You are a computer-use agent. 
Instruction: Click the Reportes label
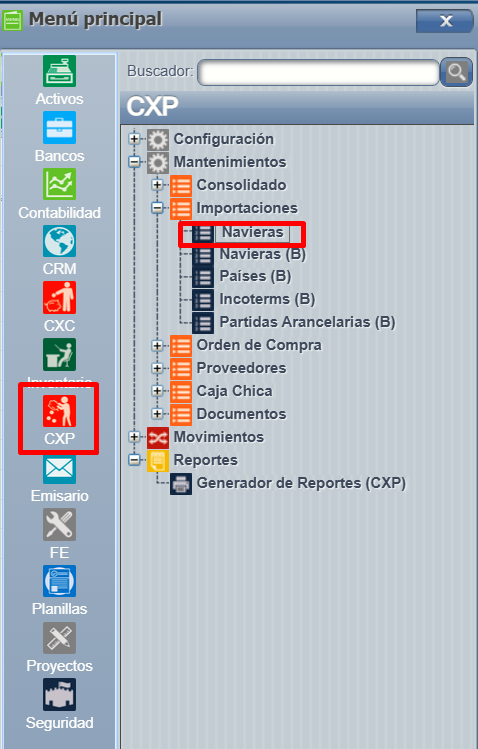(x=205, y=460)
